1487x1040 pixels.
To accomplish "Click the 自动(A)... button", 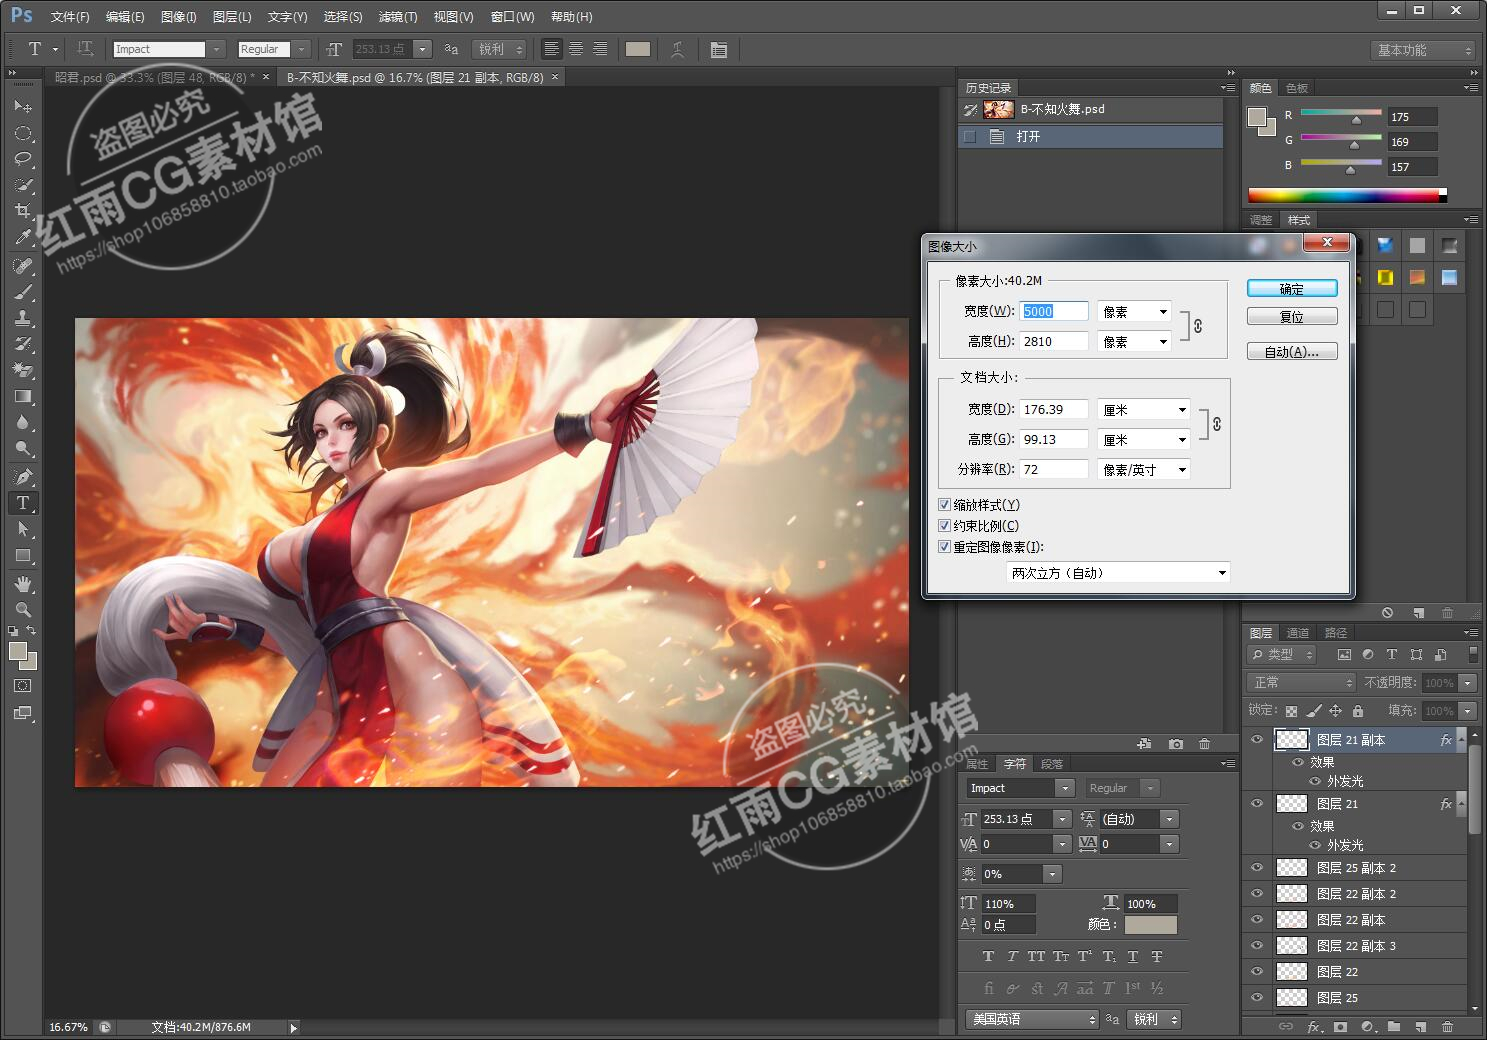I will (1292, 352).
